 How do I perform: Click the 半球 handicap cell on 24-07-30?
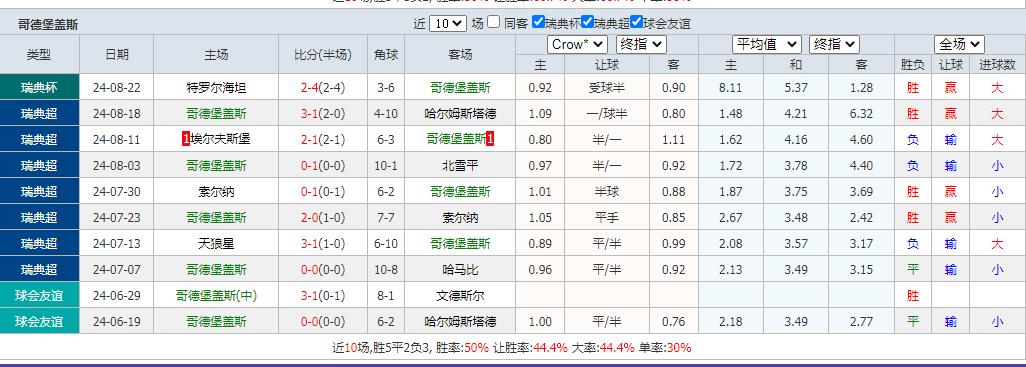pos(607,192)
